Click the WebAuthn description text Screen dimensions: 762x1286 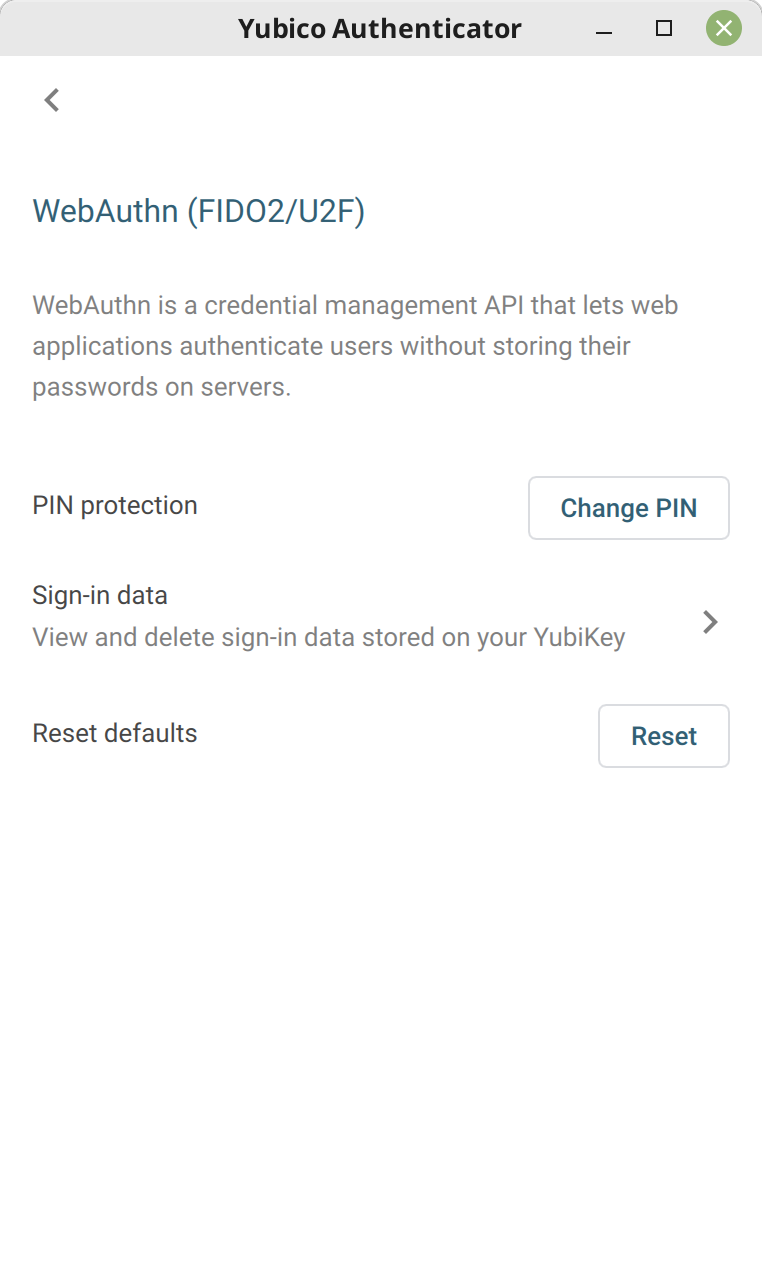click(x=355, y=345)
